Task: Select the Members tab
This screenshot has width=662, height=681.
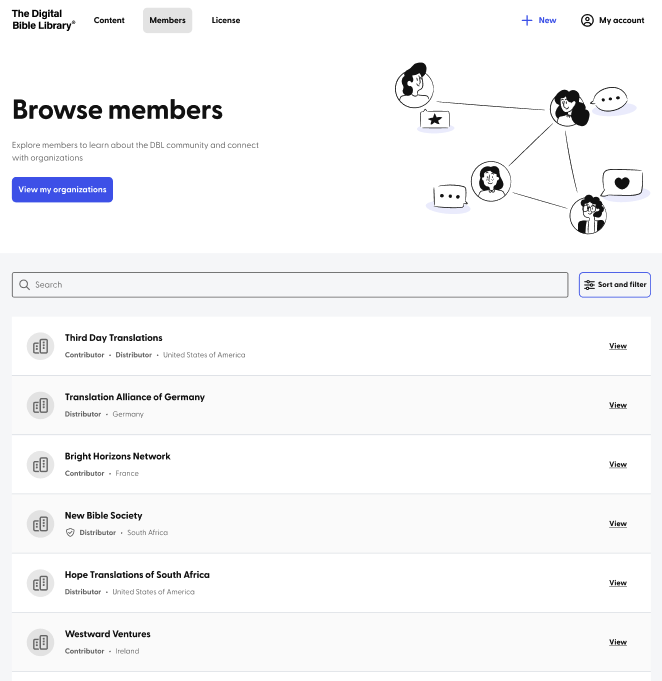Action: (167, 20)
